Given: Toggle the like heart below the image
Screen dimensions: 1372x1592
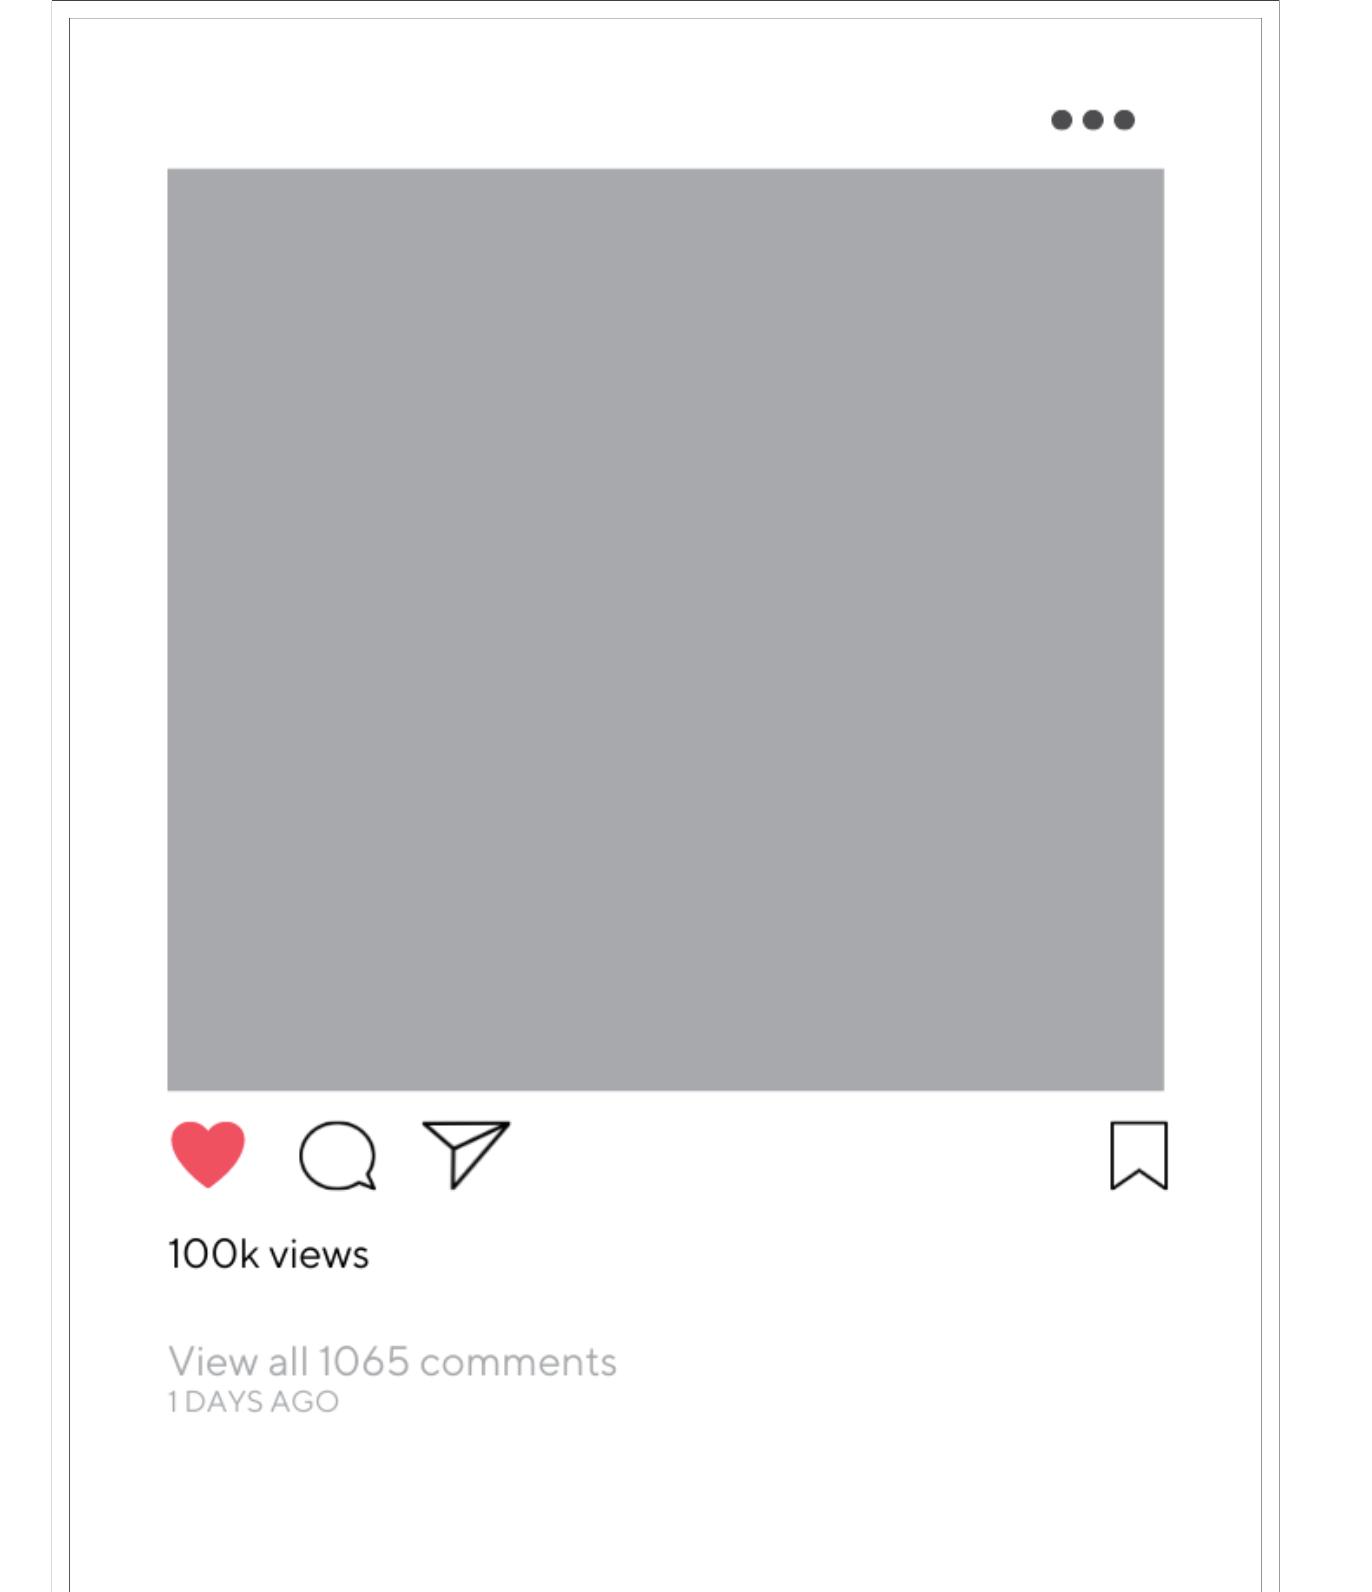Looking at the screenshot, I should coord(208,1154).
